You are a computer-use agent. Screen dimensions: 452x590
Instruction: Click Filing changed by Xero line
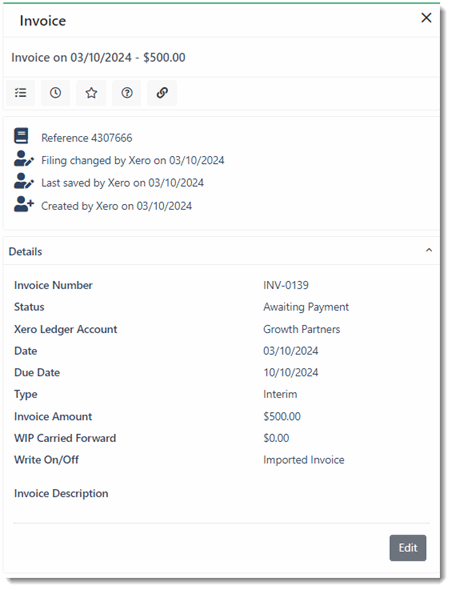pyautogui.click(x=132, y=161)
